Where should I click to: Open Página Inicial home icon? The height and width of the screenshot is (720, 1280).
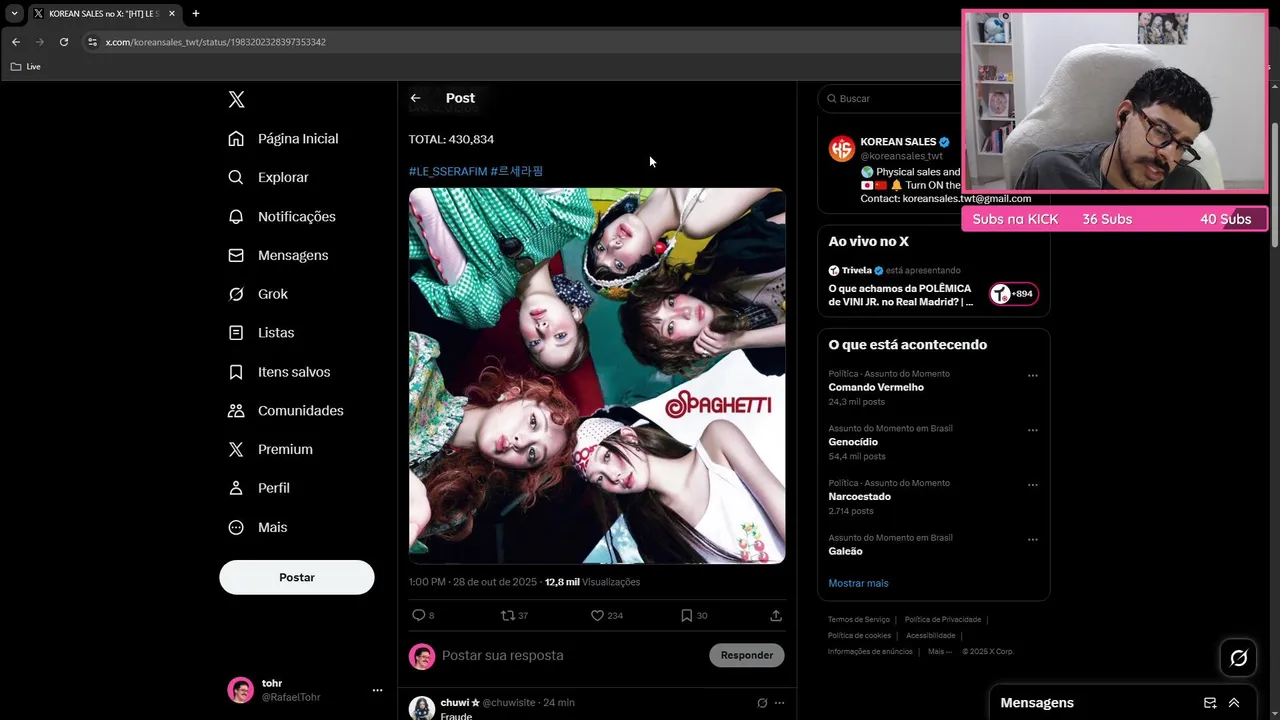(x=236, y=138)
